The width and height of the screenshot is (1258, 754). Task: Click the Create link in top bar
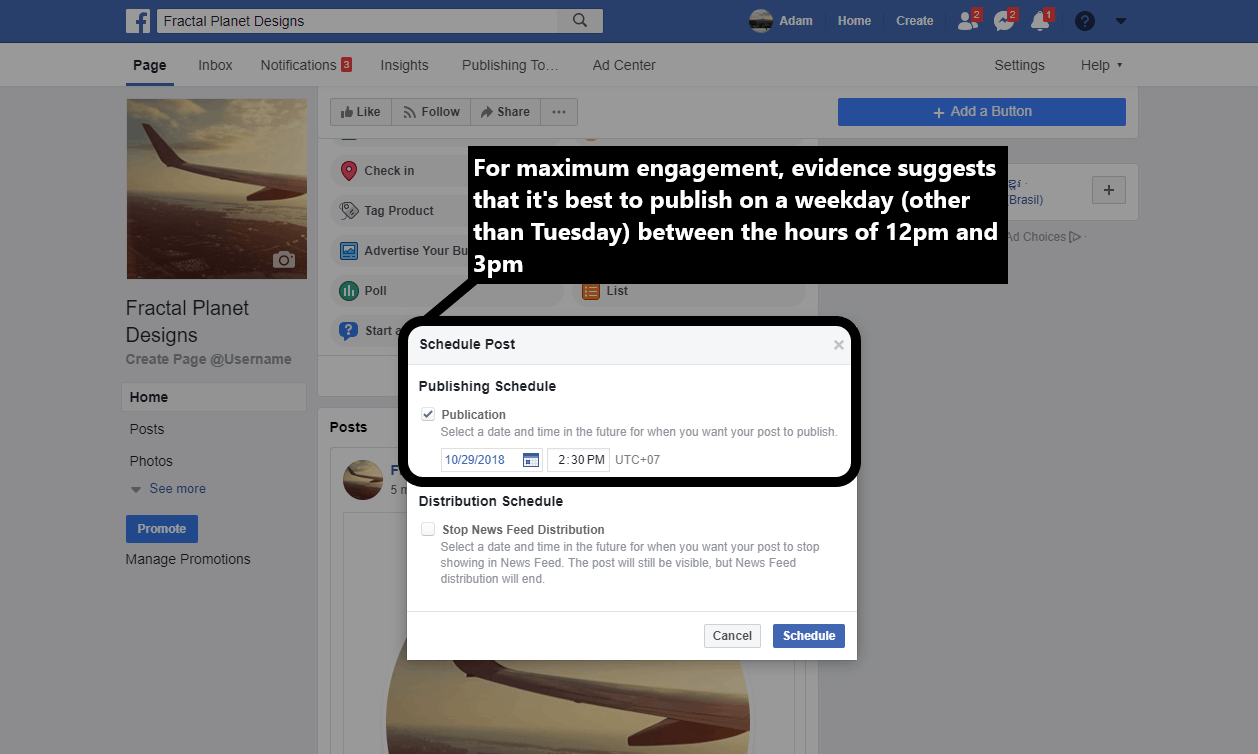click(915, 21)
